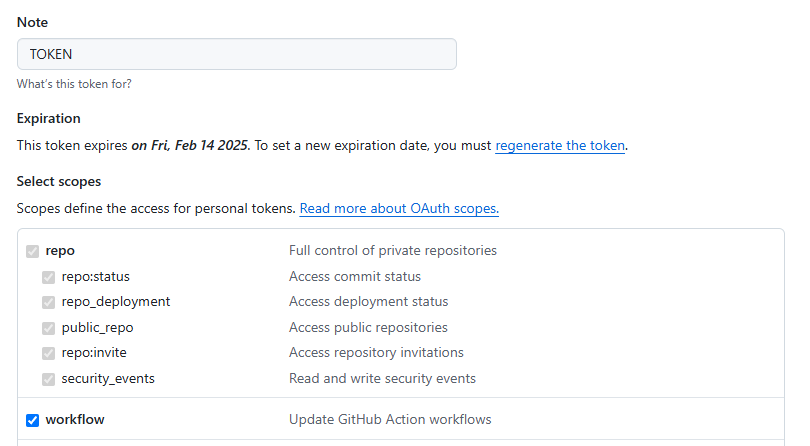
Task: Toggle the public_repo checkbox
Action: [48, 328]
